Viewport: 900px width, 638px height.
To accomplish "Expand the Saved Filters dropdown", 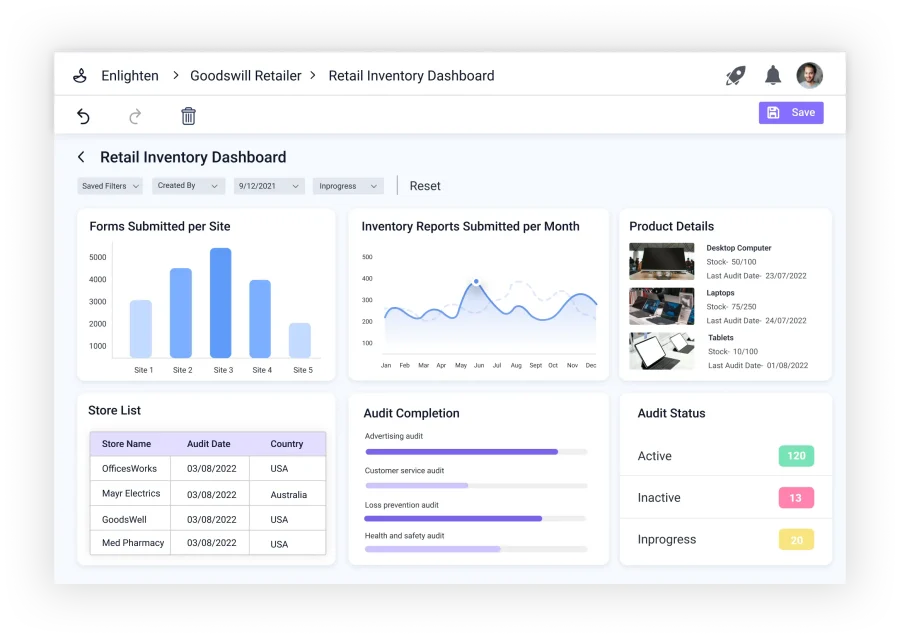I will click(x=110, y=186).
